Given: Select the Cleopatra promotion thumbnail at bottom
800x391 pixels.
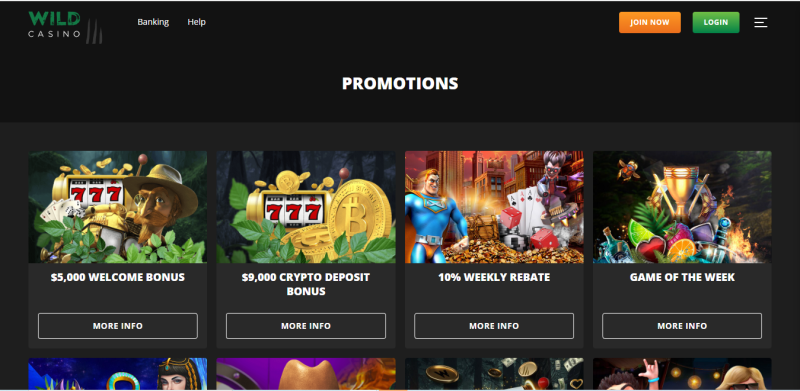Looking at the screenshot, I should (x=118, y=374).
